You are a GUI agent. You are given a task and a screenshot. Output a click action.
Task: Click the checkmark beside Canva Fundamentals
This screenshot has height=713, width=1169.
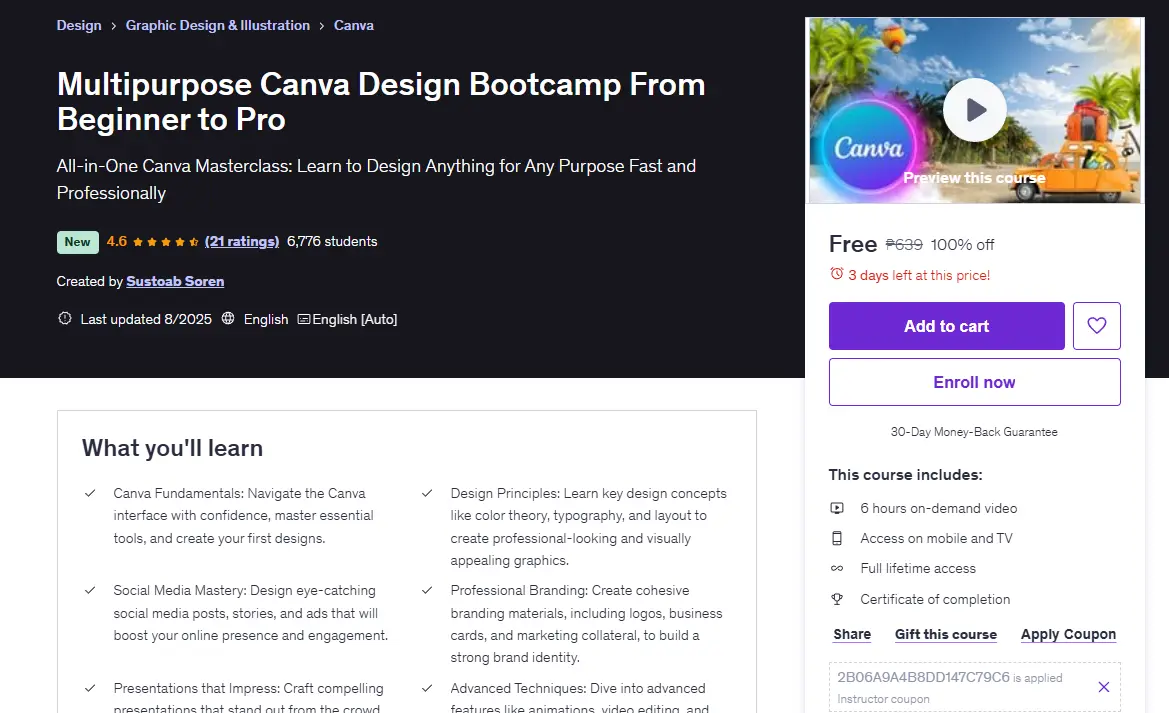pos(90,493)
